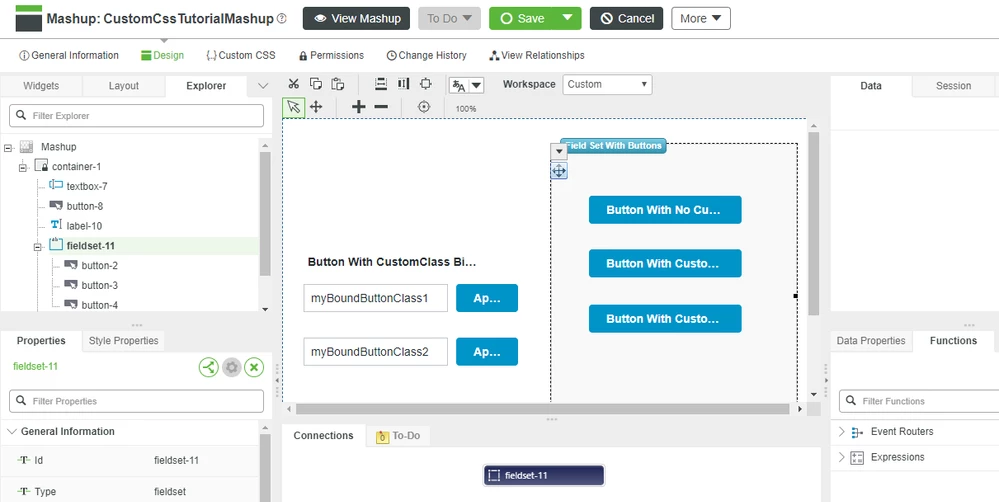The image size is (999, 502).
Task: Click the green Save button
Action: point(522,18)
